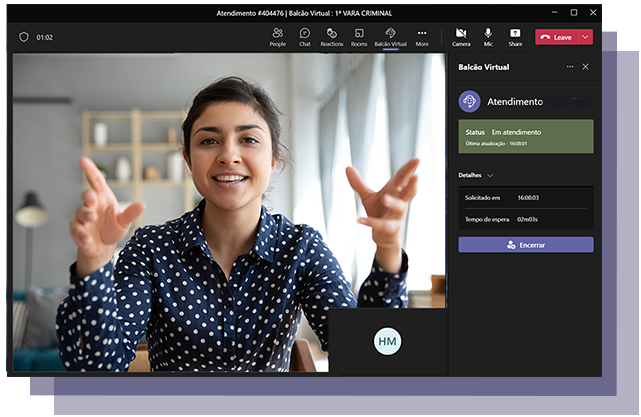Toggle the Camera off
This screenshot has height=417, width=641.
[461, 36]
